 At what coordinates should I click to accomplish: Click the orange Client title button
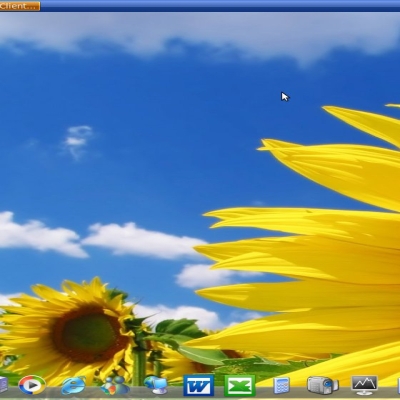click(20, 6)
